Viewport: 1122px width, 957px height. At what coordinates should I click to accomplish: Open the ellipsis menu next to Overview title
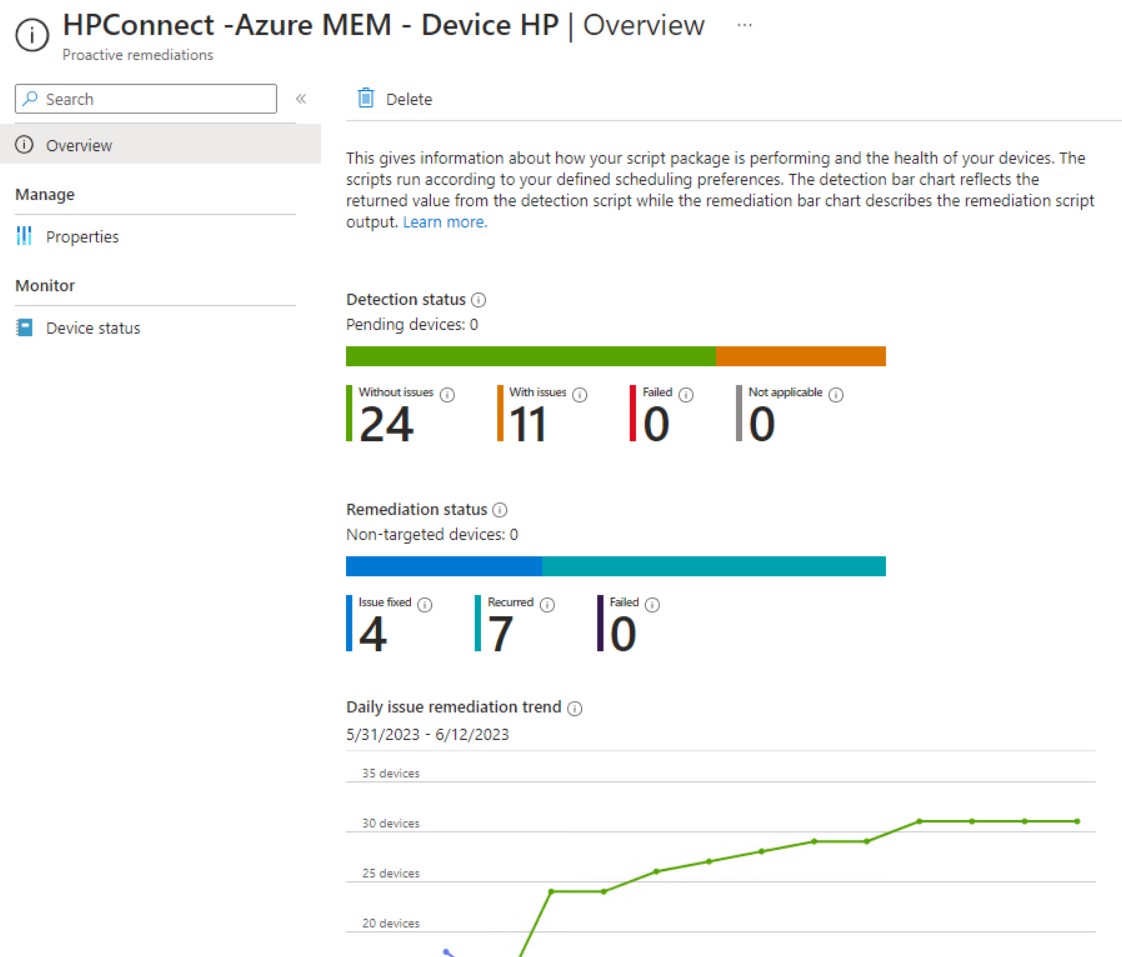click(744, 26)
